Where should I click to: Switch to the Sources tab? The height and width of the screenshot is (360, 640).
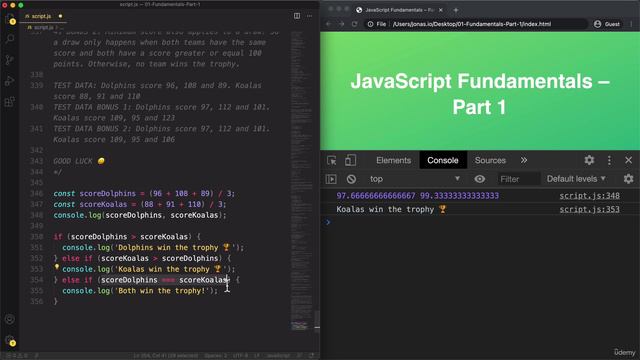490,160
